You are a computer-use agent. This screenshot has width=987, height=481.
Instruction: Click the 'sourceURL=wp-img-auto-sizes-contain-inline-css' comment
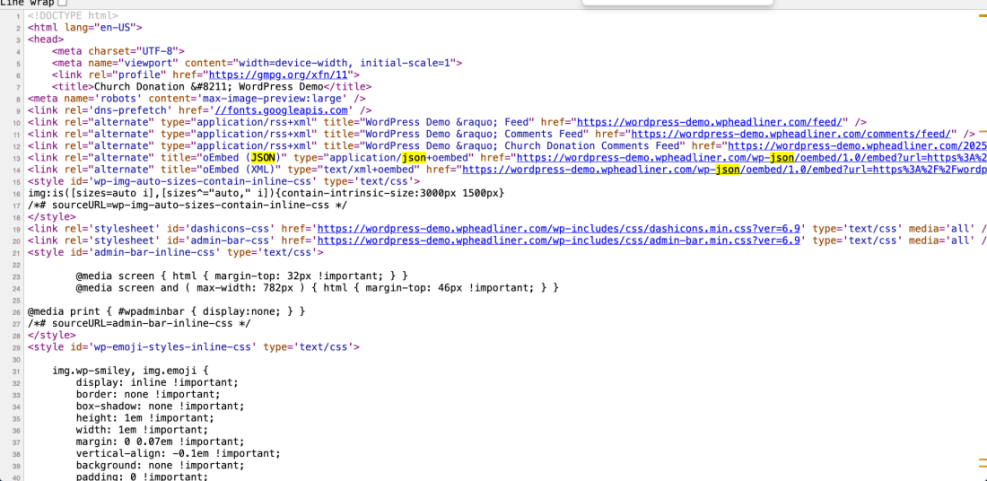(x=187, y=205)
